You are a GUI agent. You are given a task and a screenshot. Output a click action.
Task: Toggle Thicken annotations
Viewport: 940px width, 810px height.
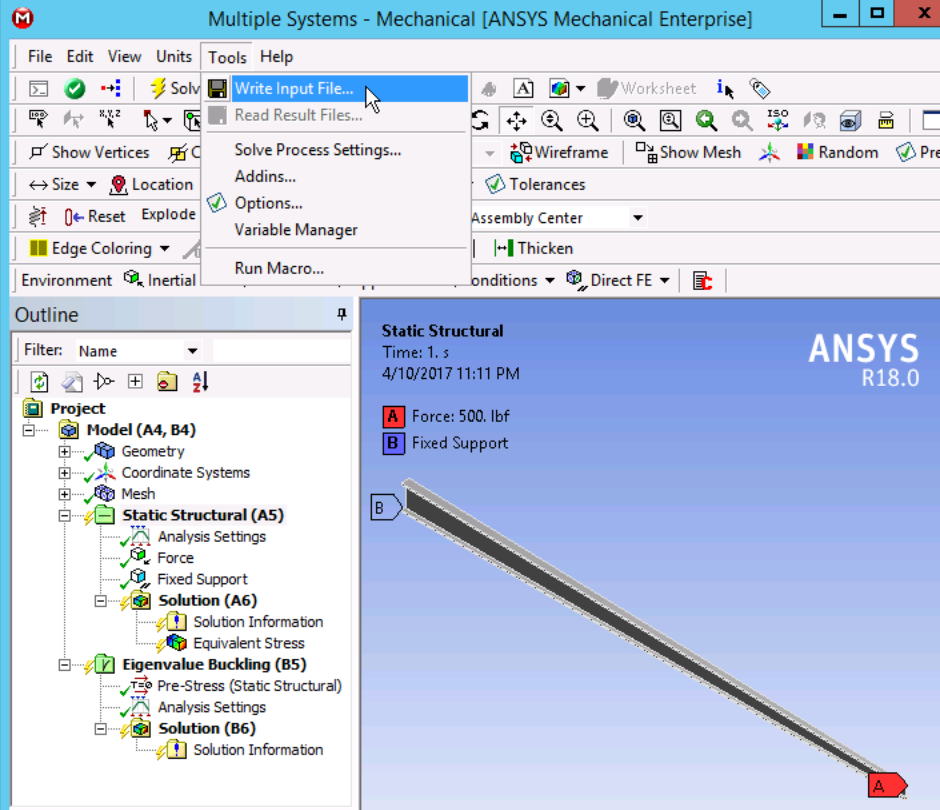pos(533,248)
